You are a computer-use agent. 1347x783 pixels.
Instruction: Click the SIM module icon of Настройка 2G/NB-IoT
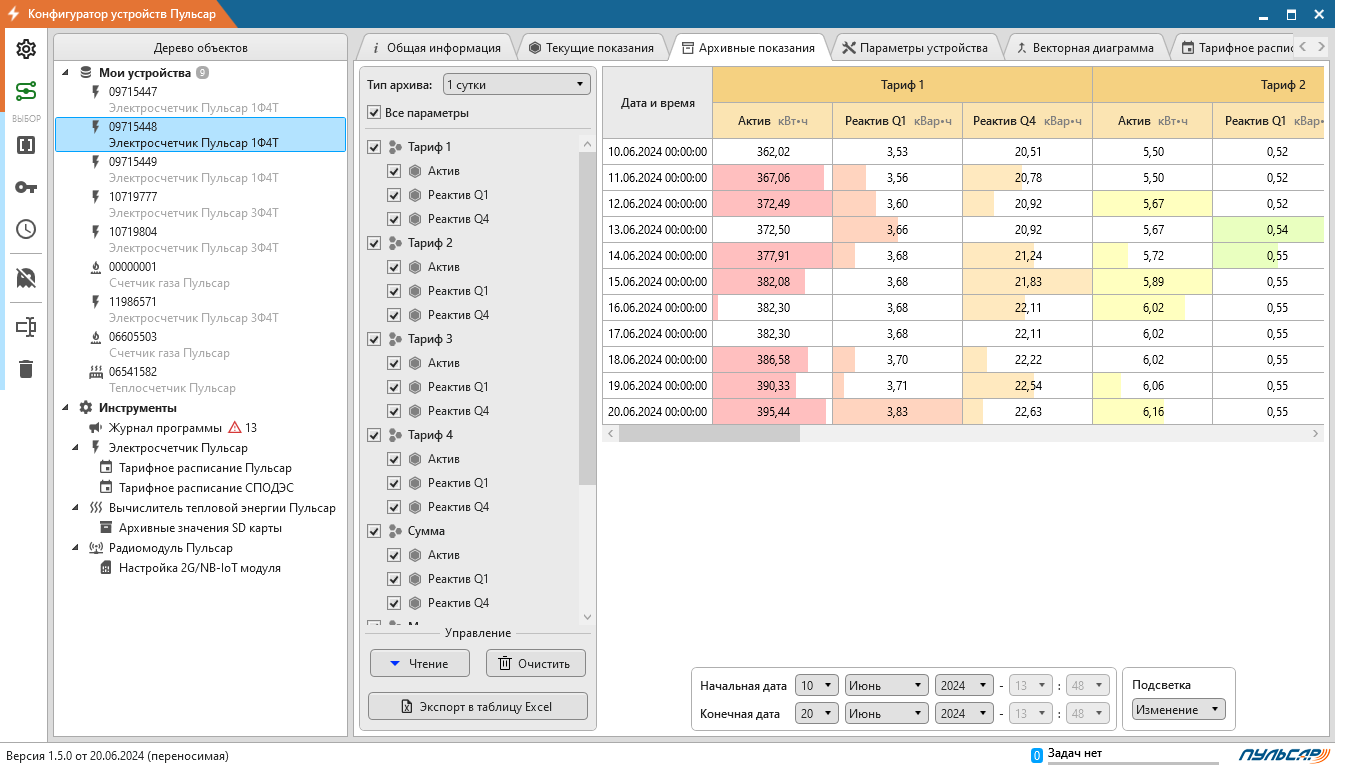tap(106, 568)
